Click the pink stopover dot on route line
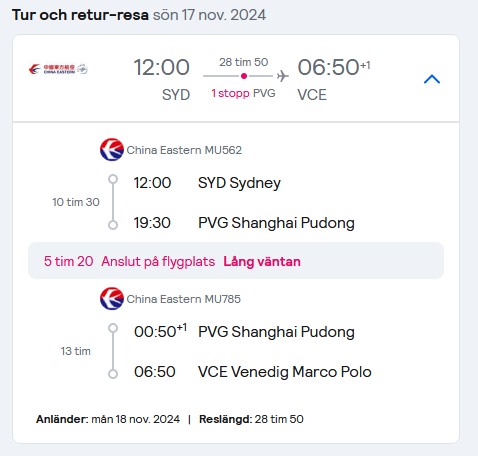The width and height of the screenshot is (478, 456). pyautogui.click(x=244, y=76)
